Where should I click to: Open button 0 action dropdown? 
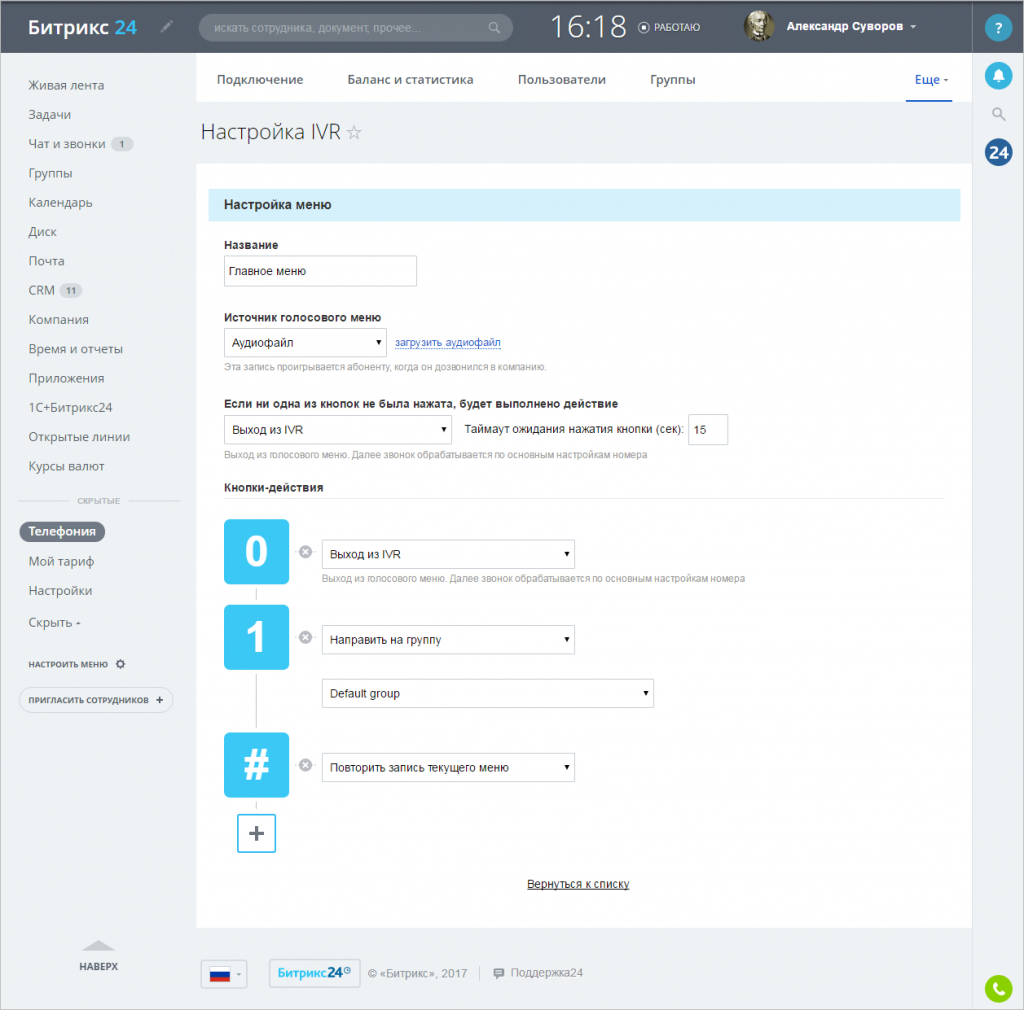pyautogui.click(x=448, y=554)
